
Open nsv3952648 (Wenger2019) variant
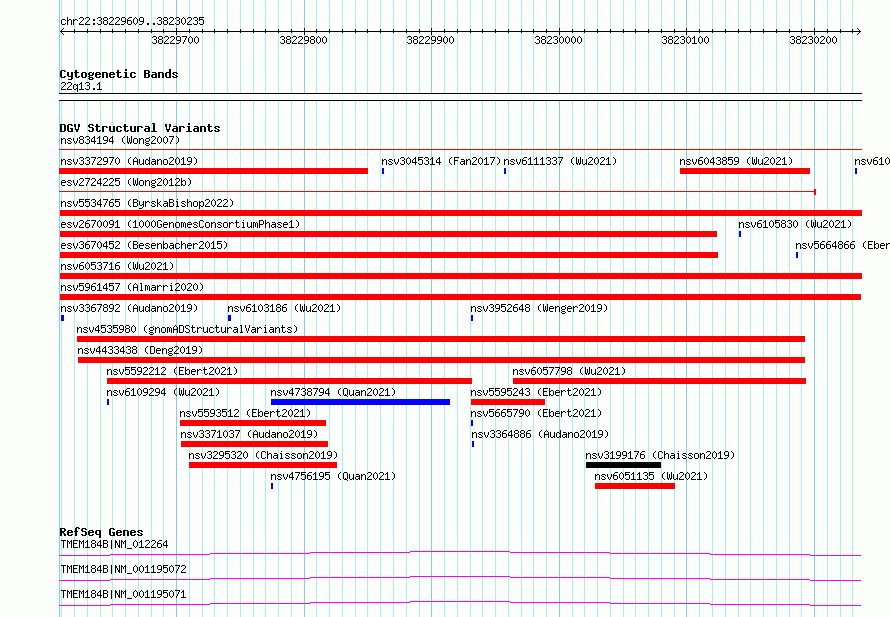click(539, 308)
